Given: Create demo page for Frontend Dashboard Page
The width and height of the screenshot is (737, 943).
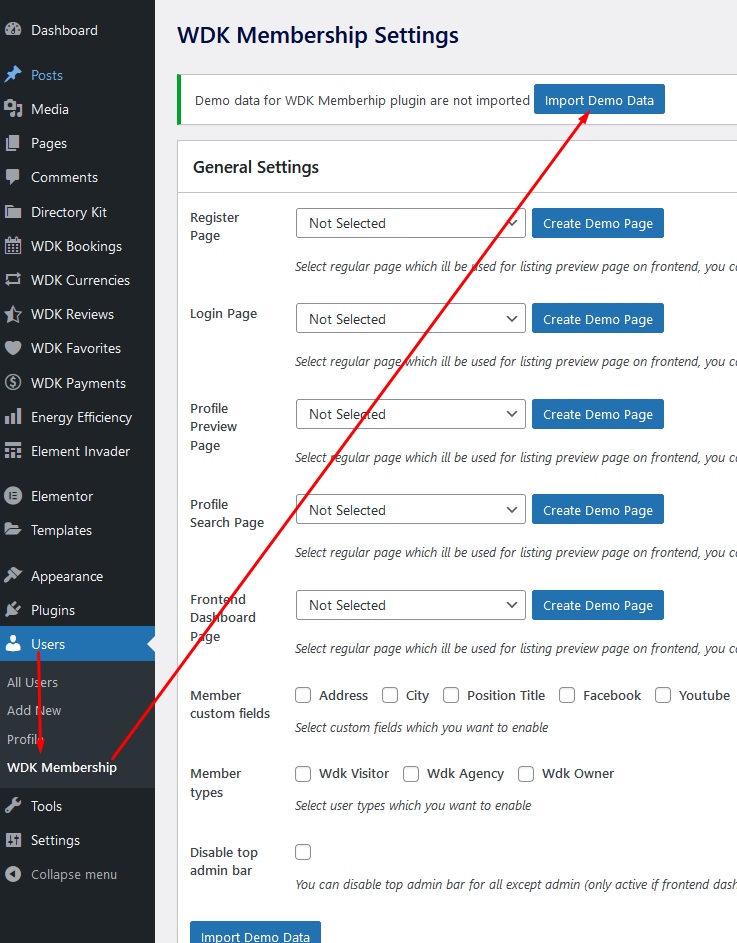Looking at the screenshot, I should (x=597, y=605).
